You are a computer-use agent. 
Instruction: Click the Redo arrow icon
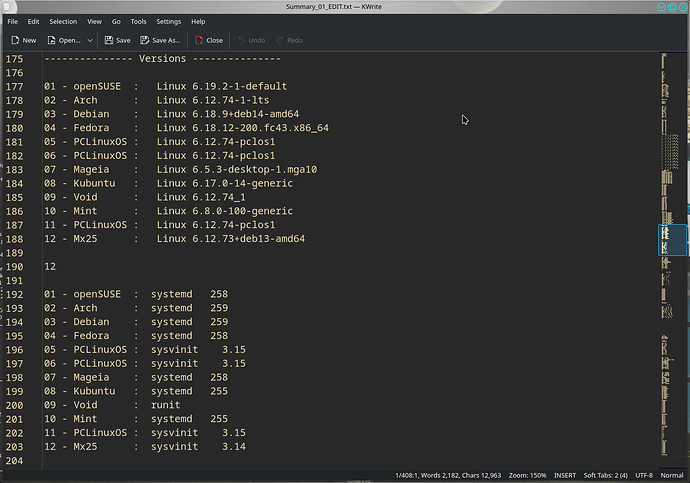[x=280, y=40]
